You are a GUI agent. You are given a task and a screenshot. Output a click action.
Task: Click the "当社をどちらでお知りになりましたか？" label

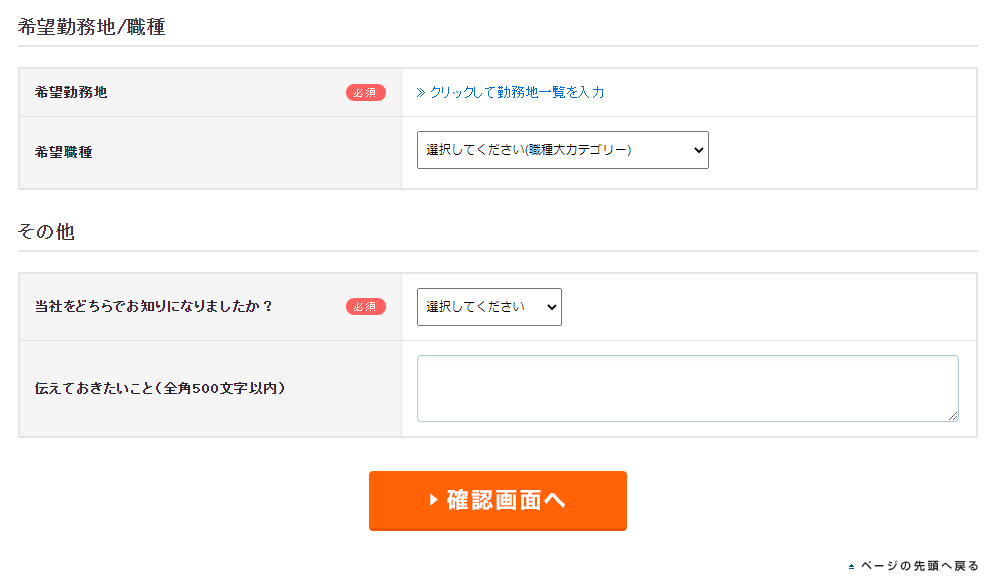[154, 306]
